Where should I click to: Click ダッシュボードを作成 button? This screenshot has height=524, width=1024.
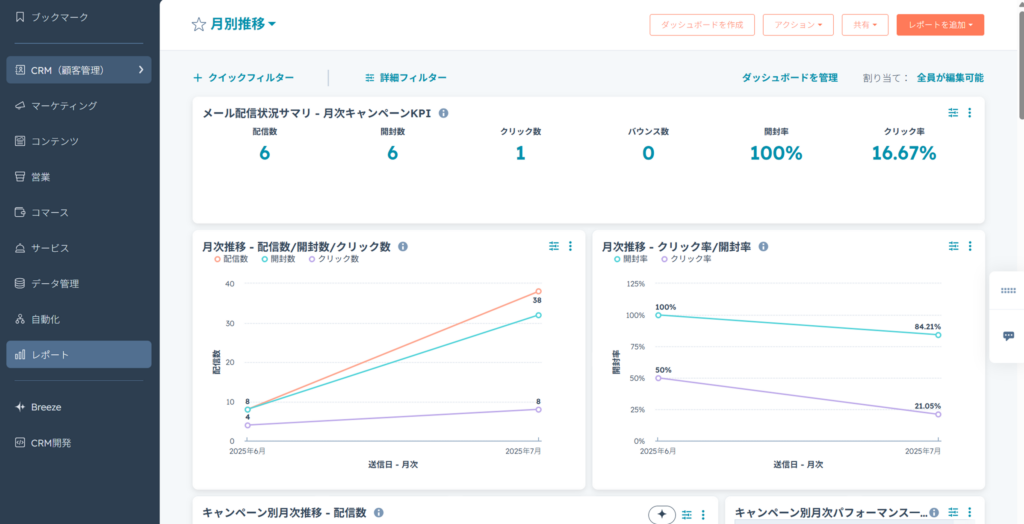(702, 25)
